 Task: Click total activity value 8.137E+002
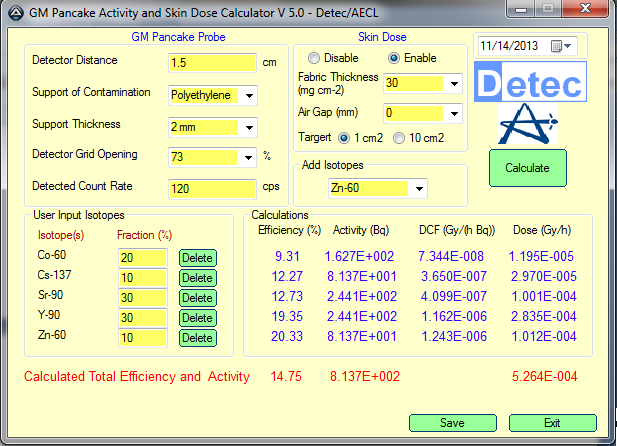tap(365, 377)
